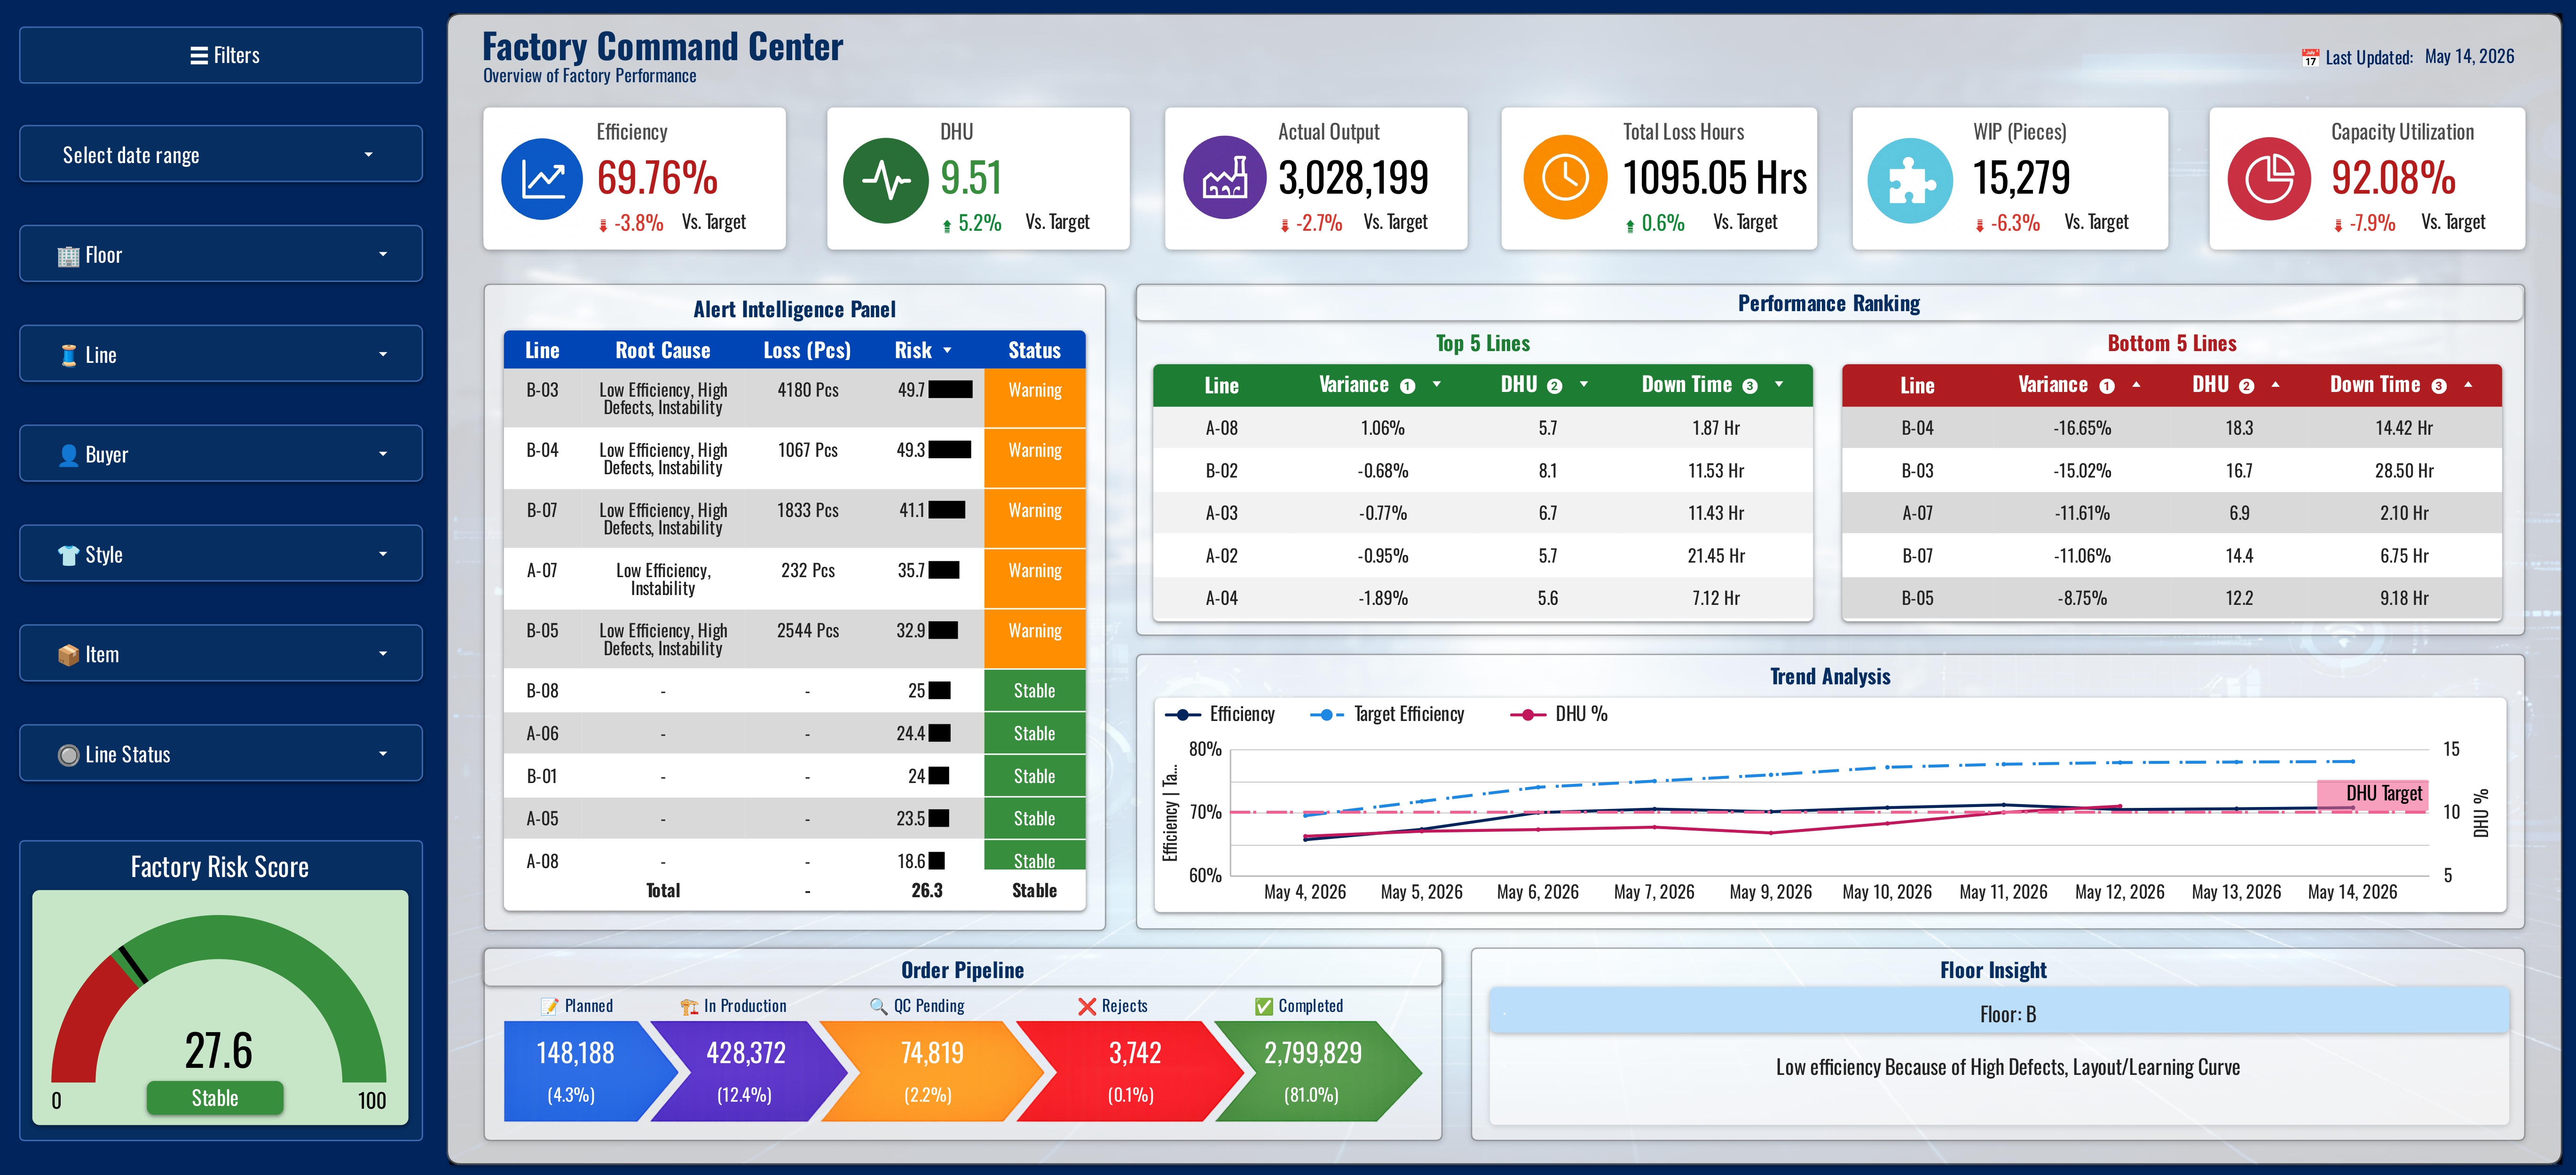The height and width of the screenshot is (1175, 2576).
Task: Click the Efficiency legend marker
Action: [x=1183, y=715]
